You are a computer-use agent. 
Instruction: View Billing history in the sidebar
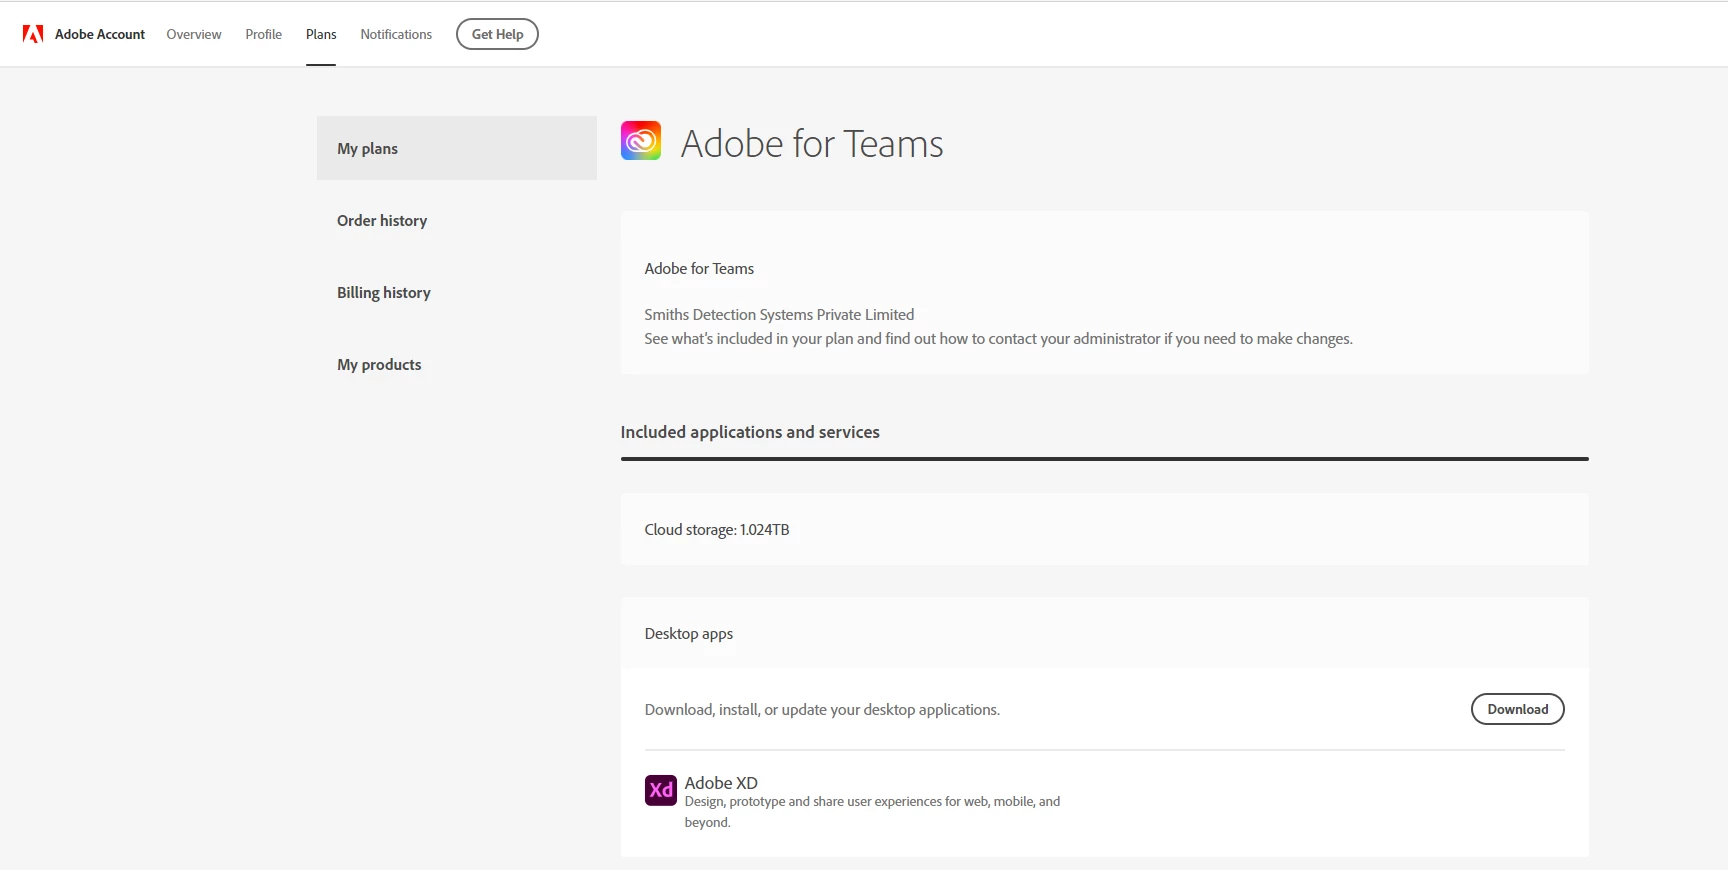tap(384, 293)
